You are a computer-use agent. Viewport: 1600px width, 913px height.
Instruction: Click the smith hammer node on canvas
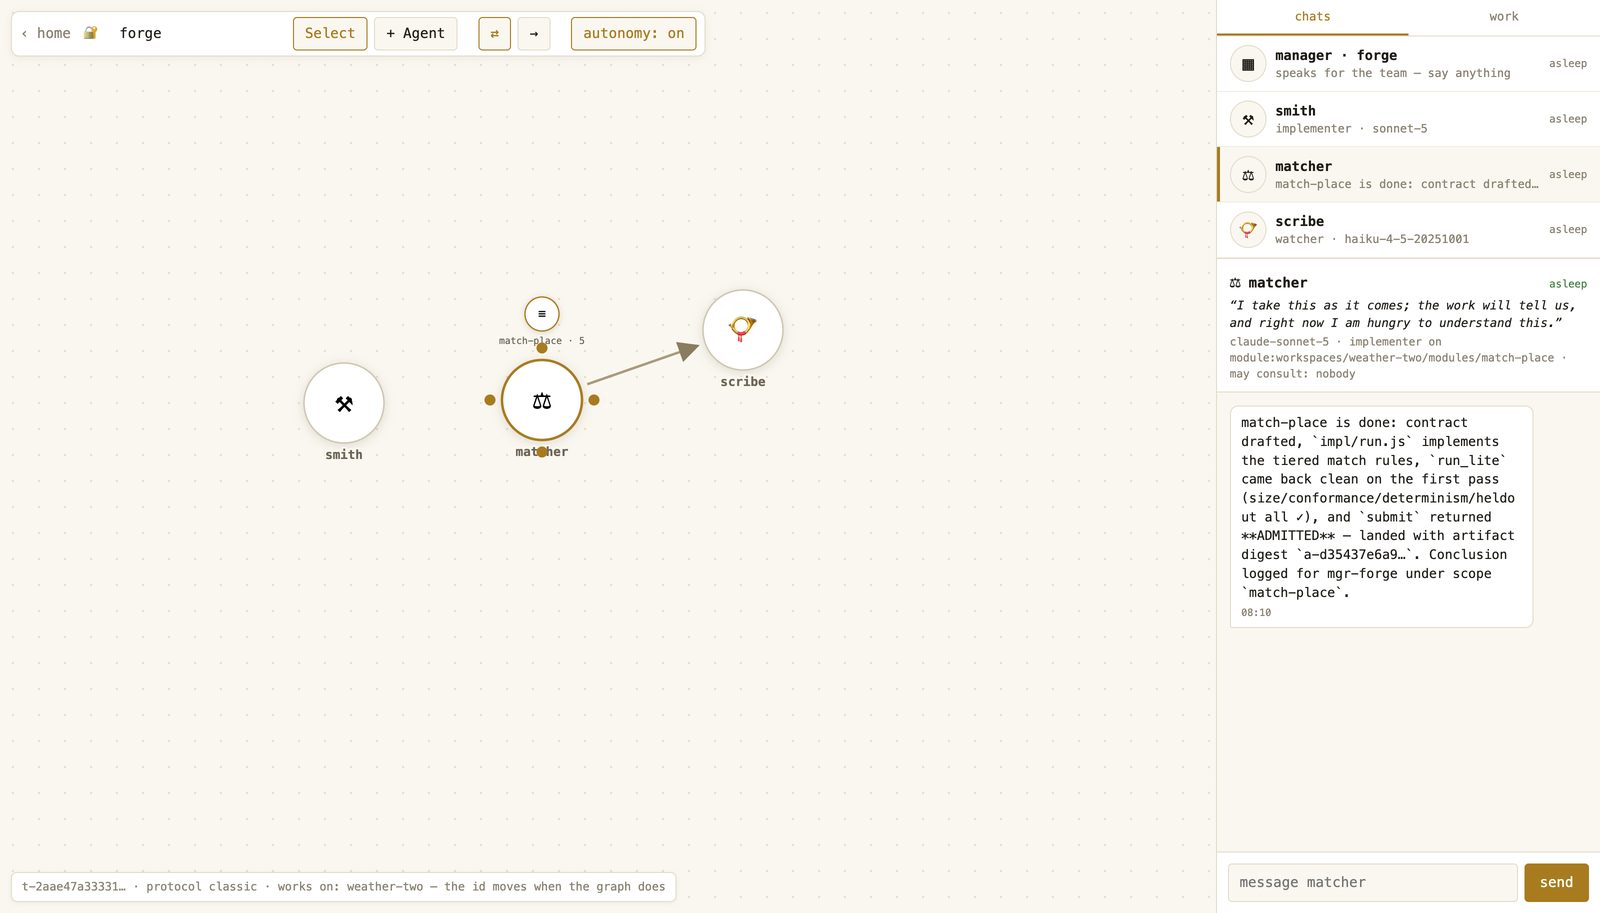pos(344,403)
